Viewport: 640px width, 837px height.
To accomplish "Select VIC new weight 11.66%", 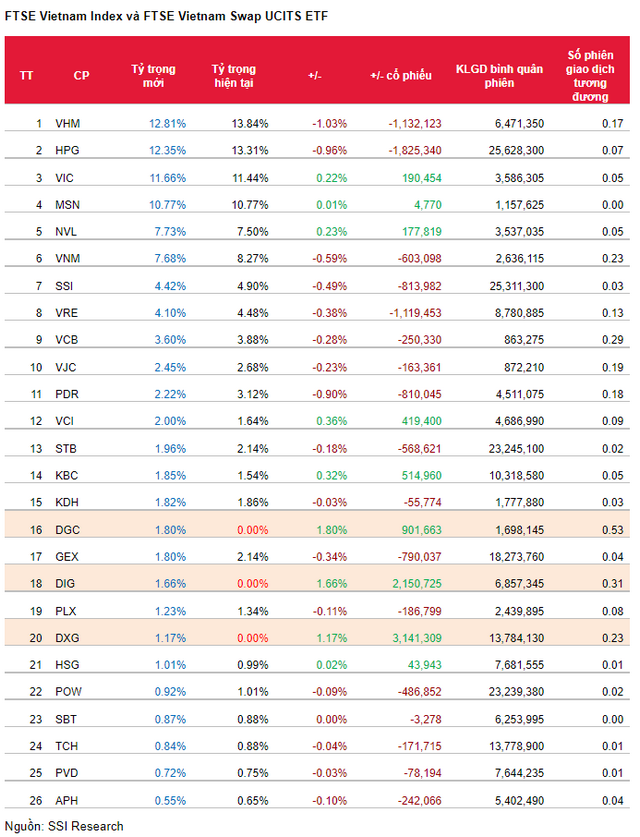I will click(x=168, y=178).
